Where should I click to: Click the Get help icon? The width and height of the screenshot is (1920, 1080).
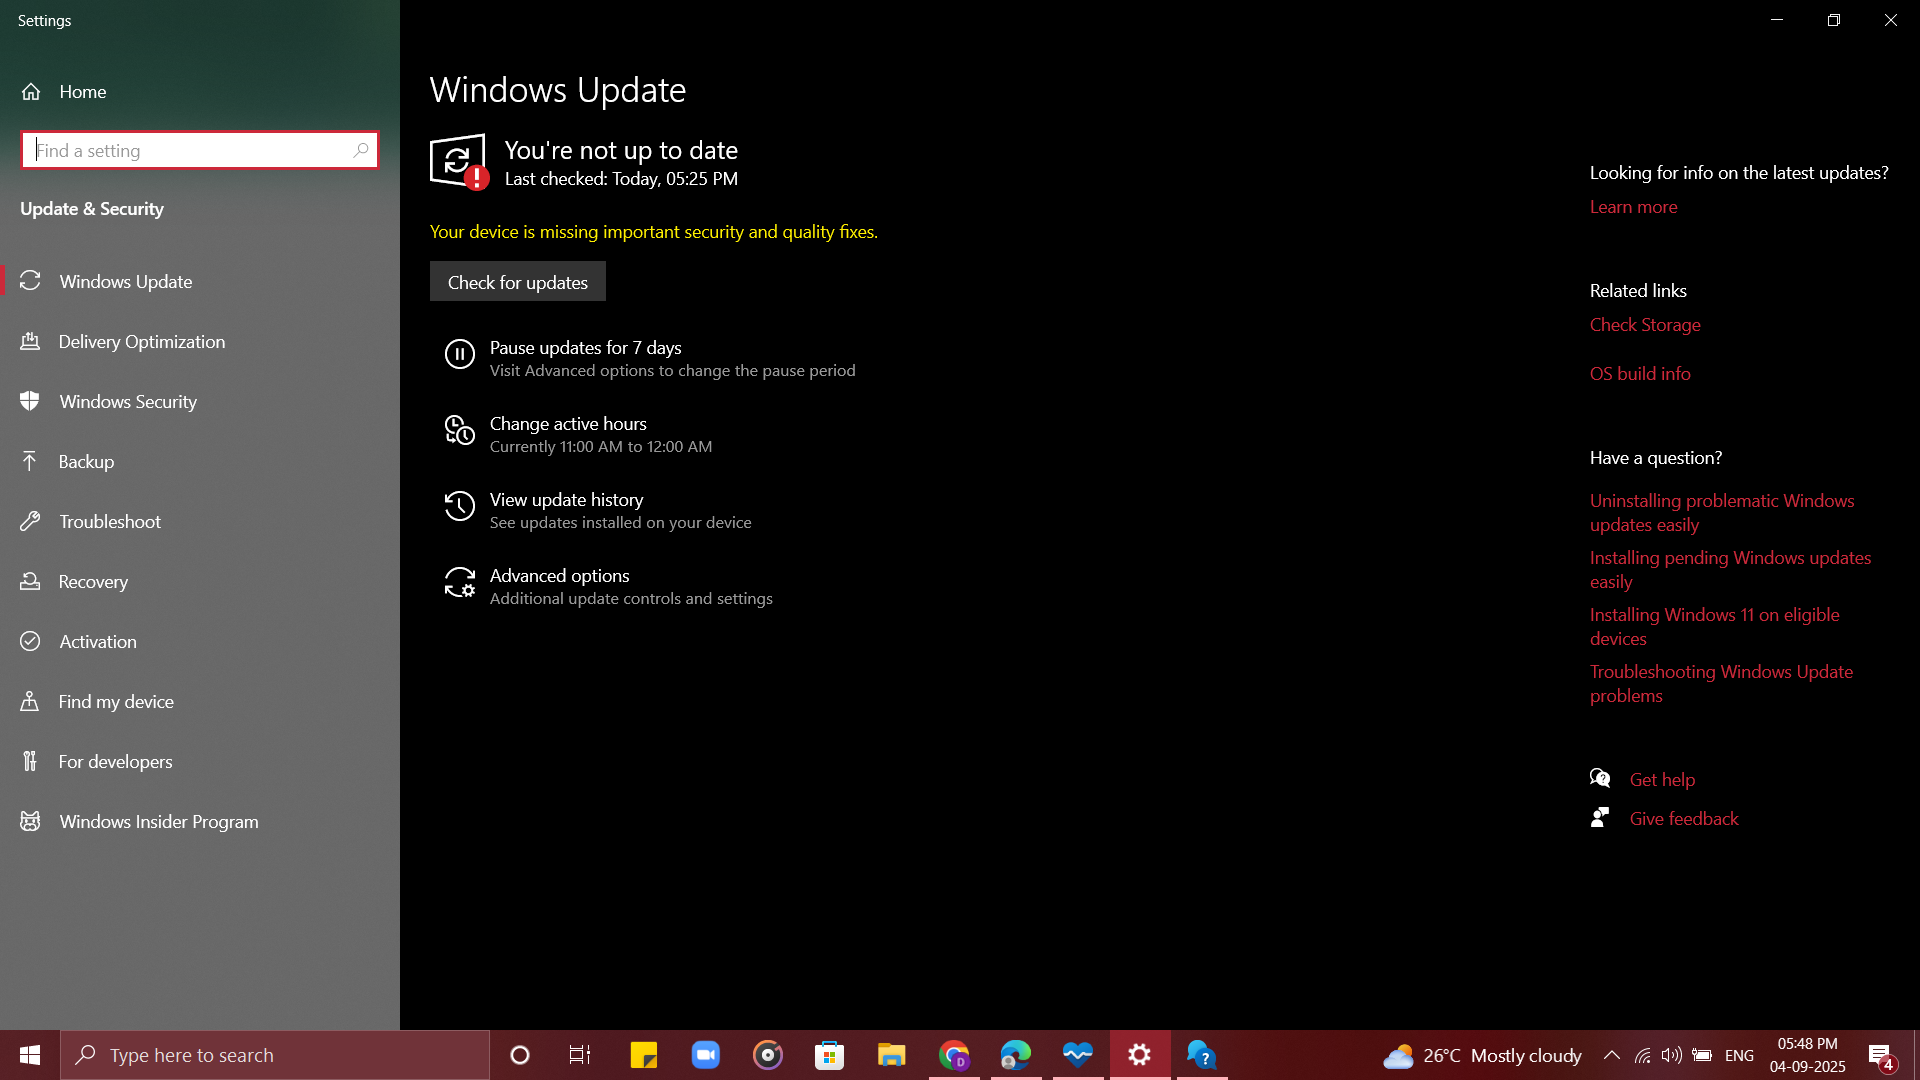click(1600, 777)
